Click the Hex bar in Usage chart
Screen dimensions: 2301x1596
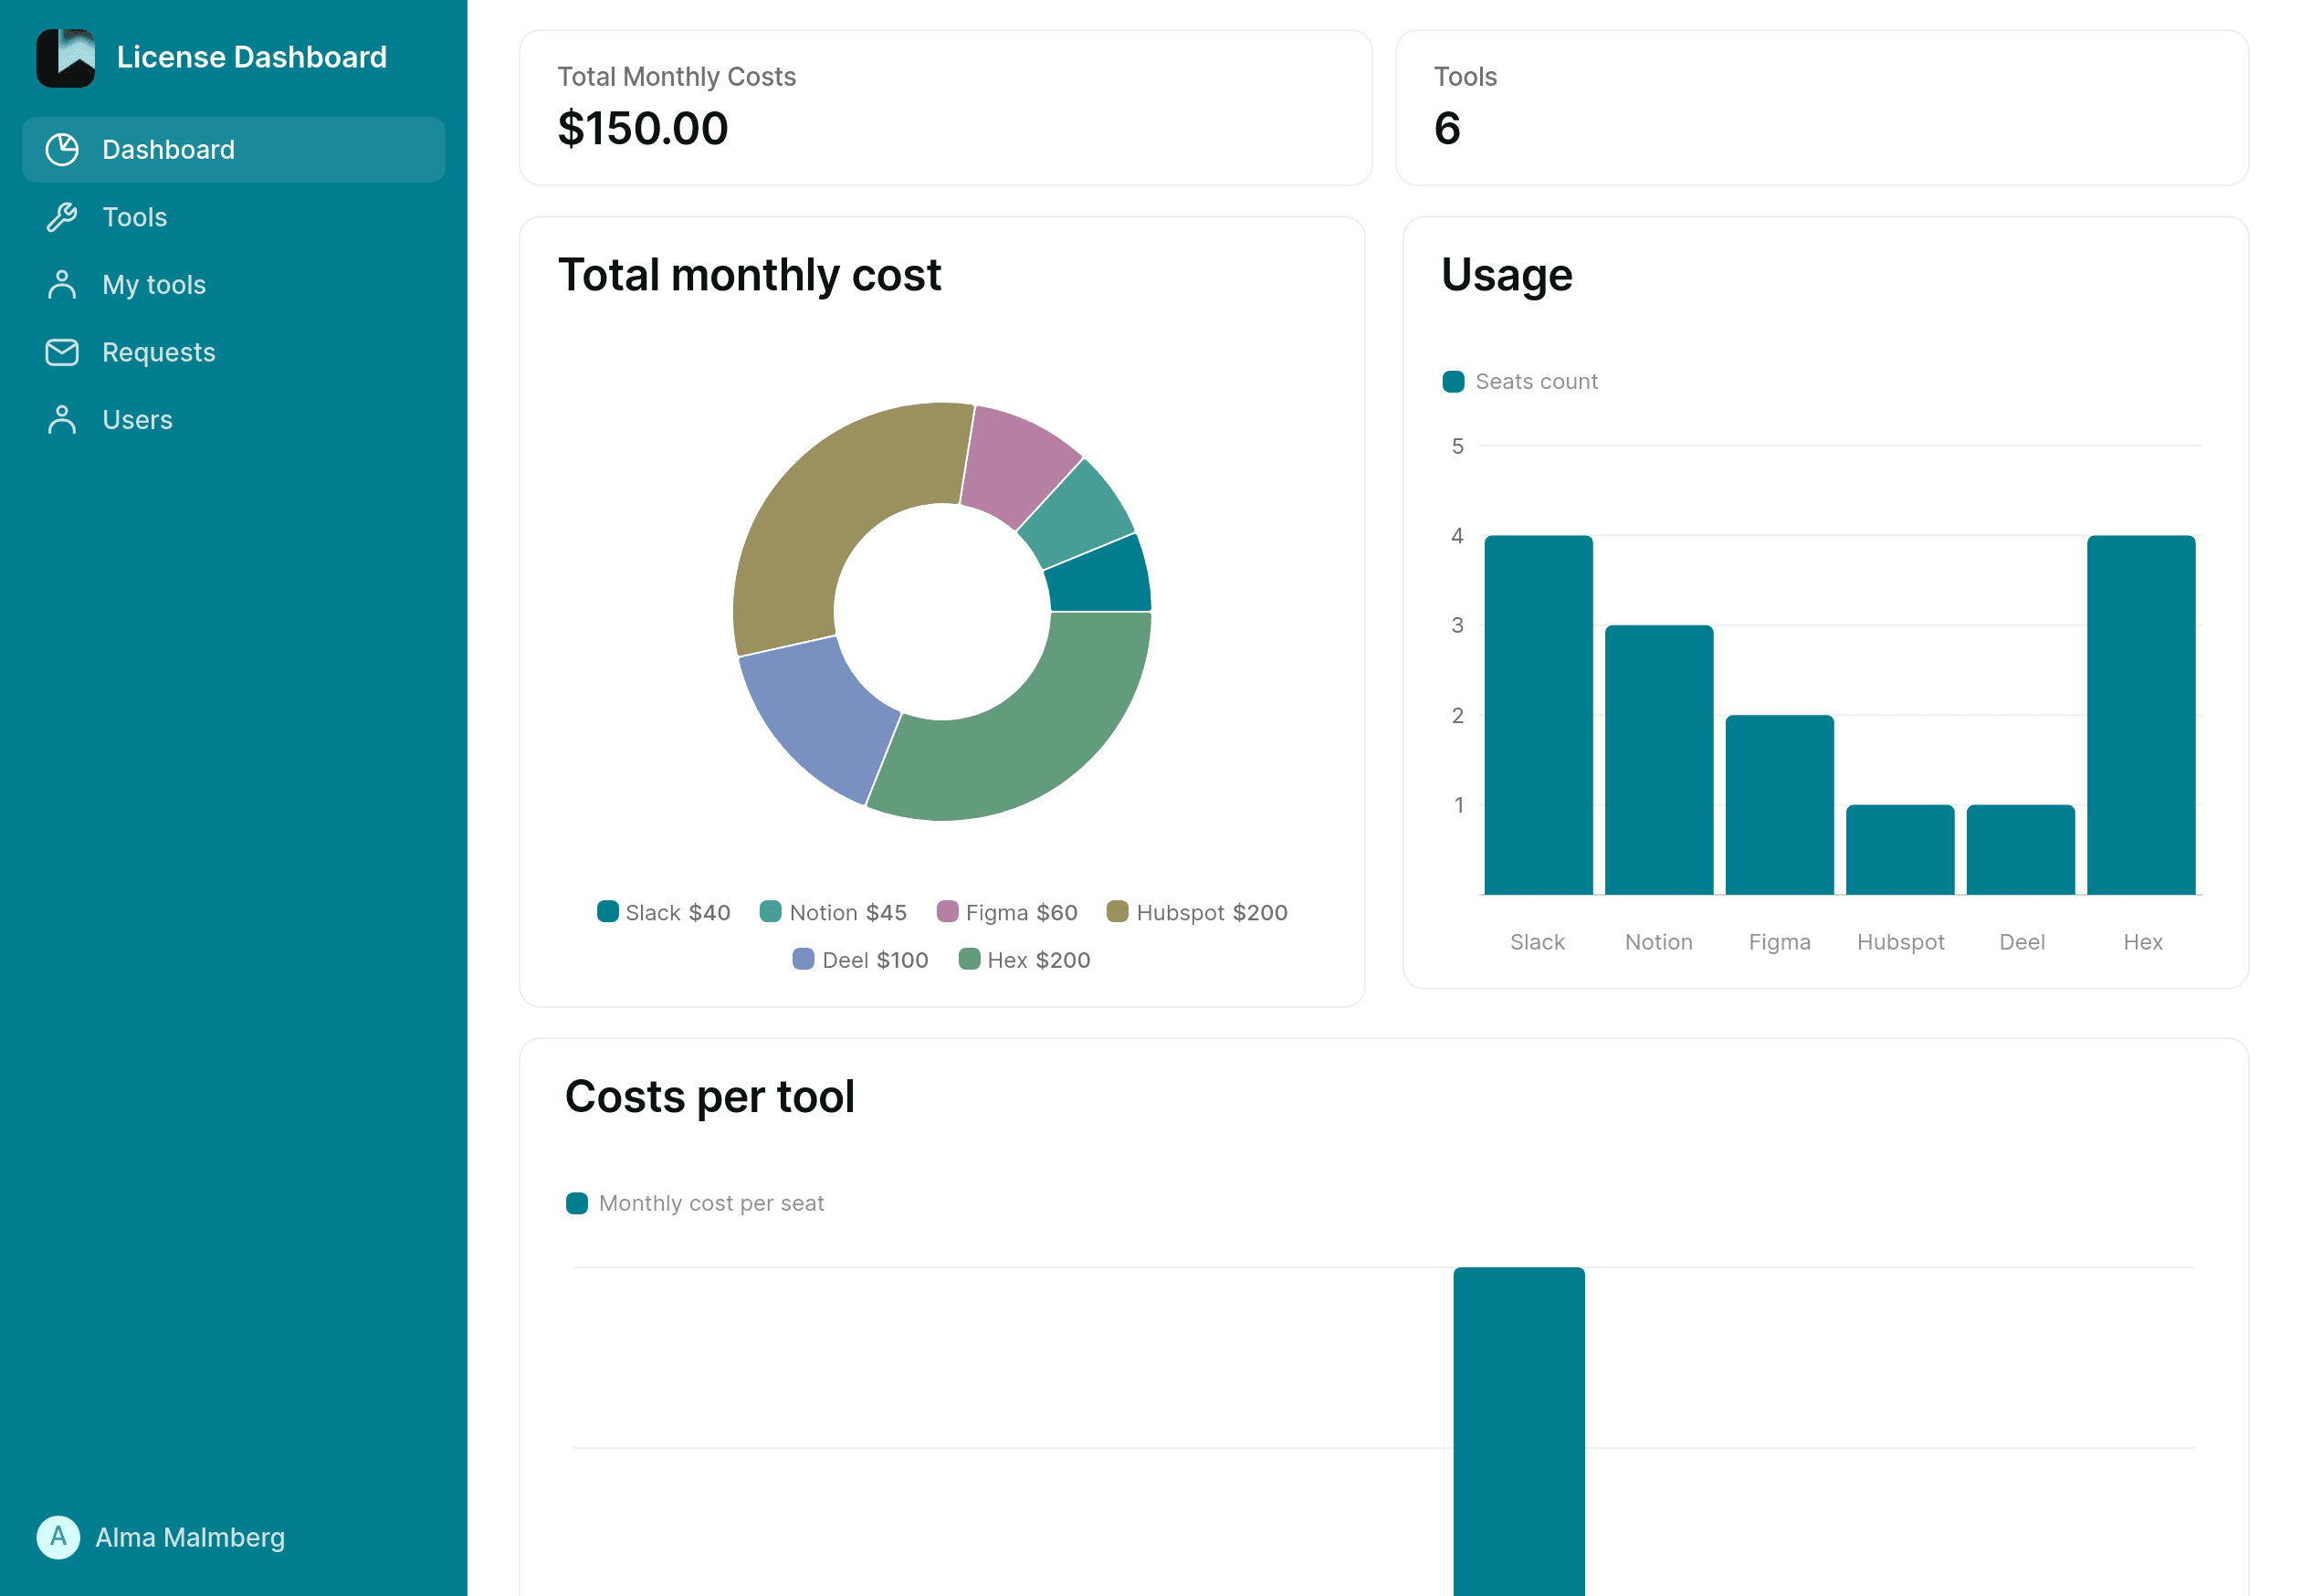point(2141,714)
